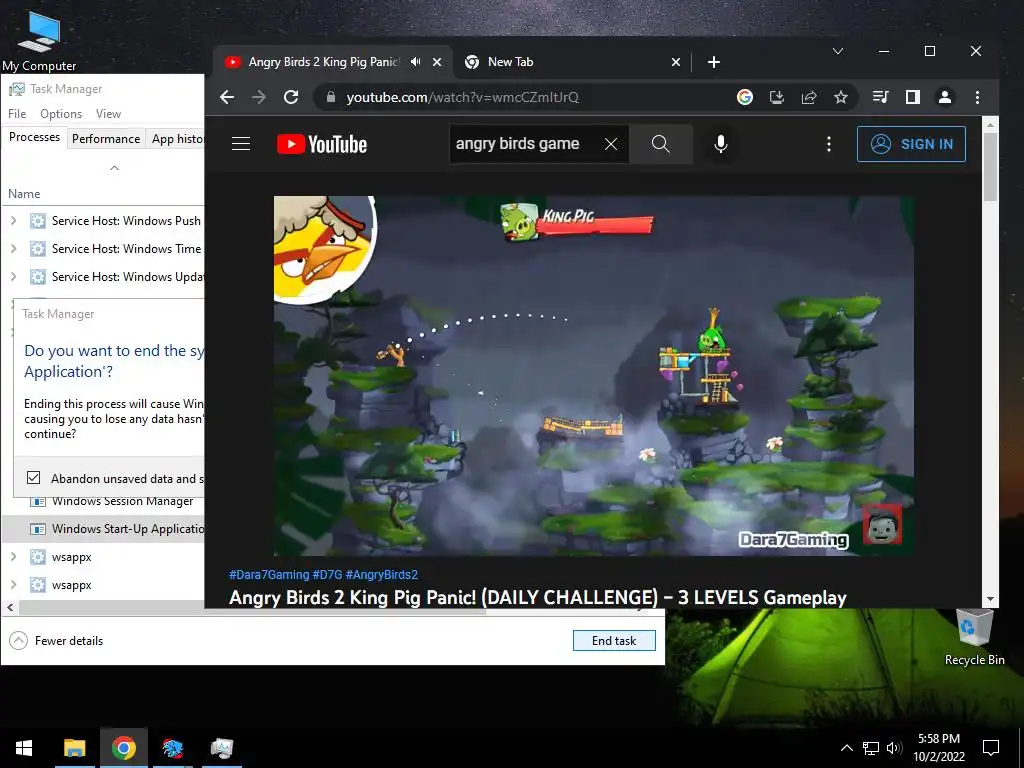The width and height of the screenshot is (1024, 768).
Task: Close the Angry Birds YouTube tab
Action: [x=437, y=62]
